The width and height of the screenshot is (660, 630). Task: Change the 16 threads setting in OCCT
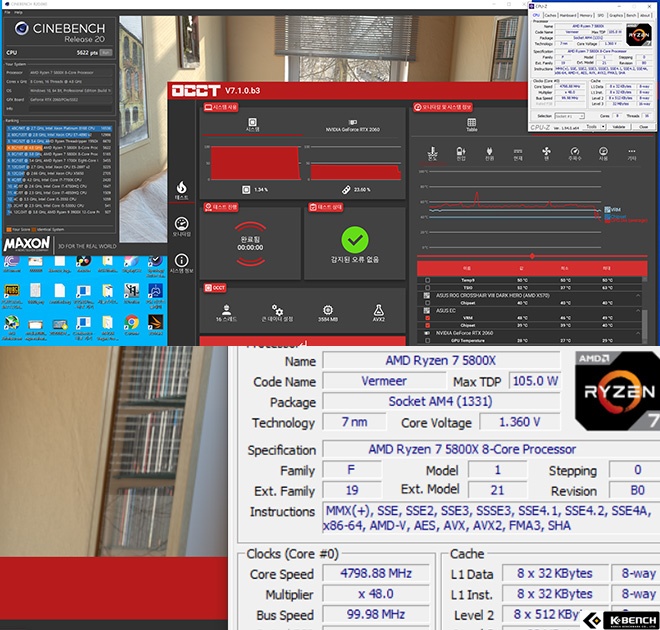tap(226, 313)
